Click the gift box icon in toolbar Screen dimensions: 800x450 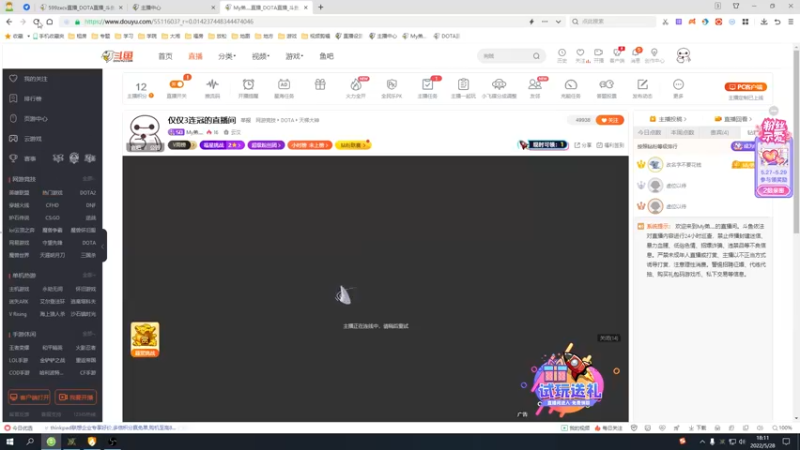(320, 84)
